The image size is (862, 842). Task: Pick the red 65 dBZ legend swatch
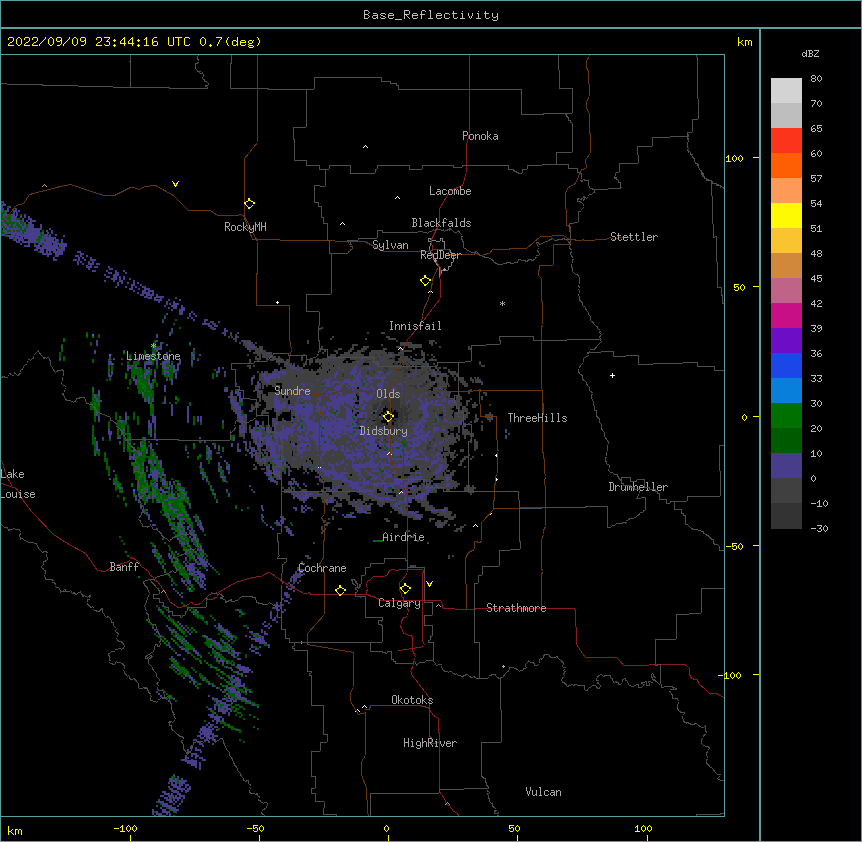tap(786, 140)
